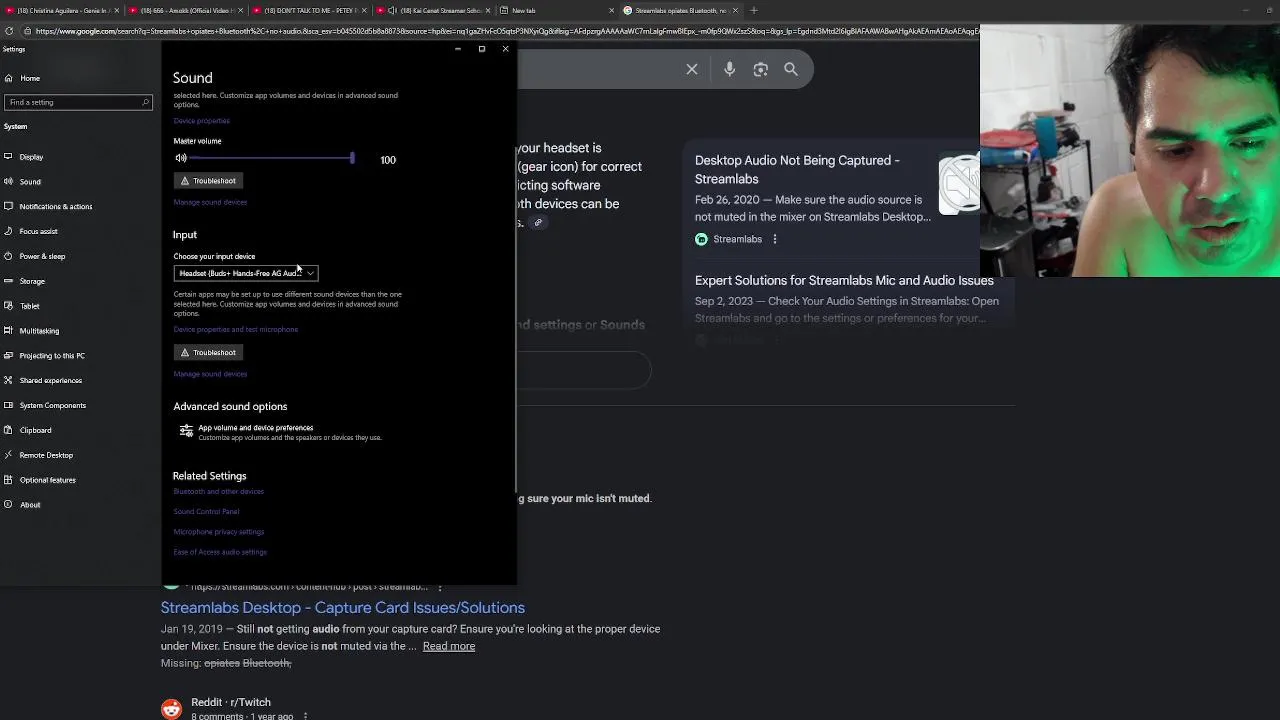Click input Troubleshoot button
Viewport: 1280px width, 720px height.
point(208,353)
